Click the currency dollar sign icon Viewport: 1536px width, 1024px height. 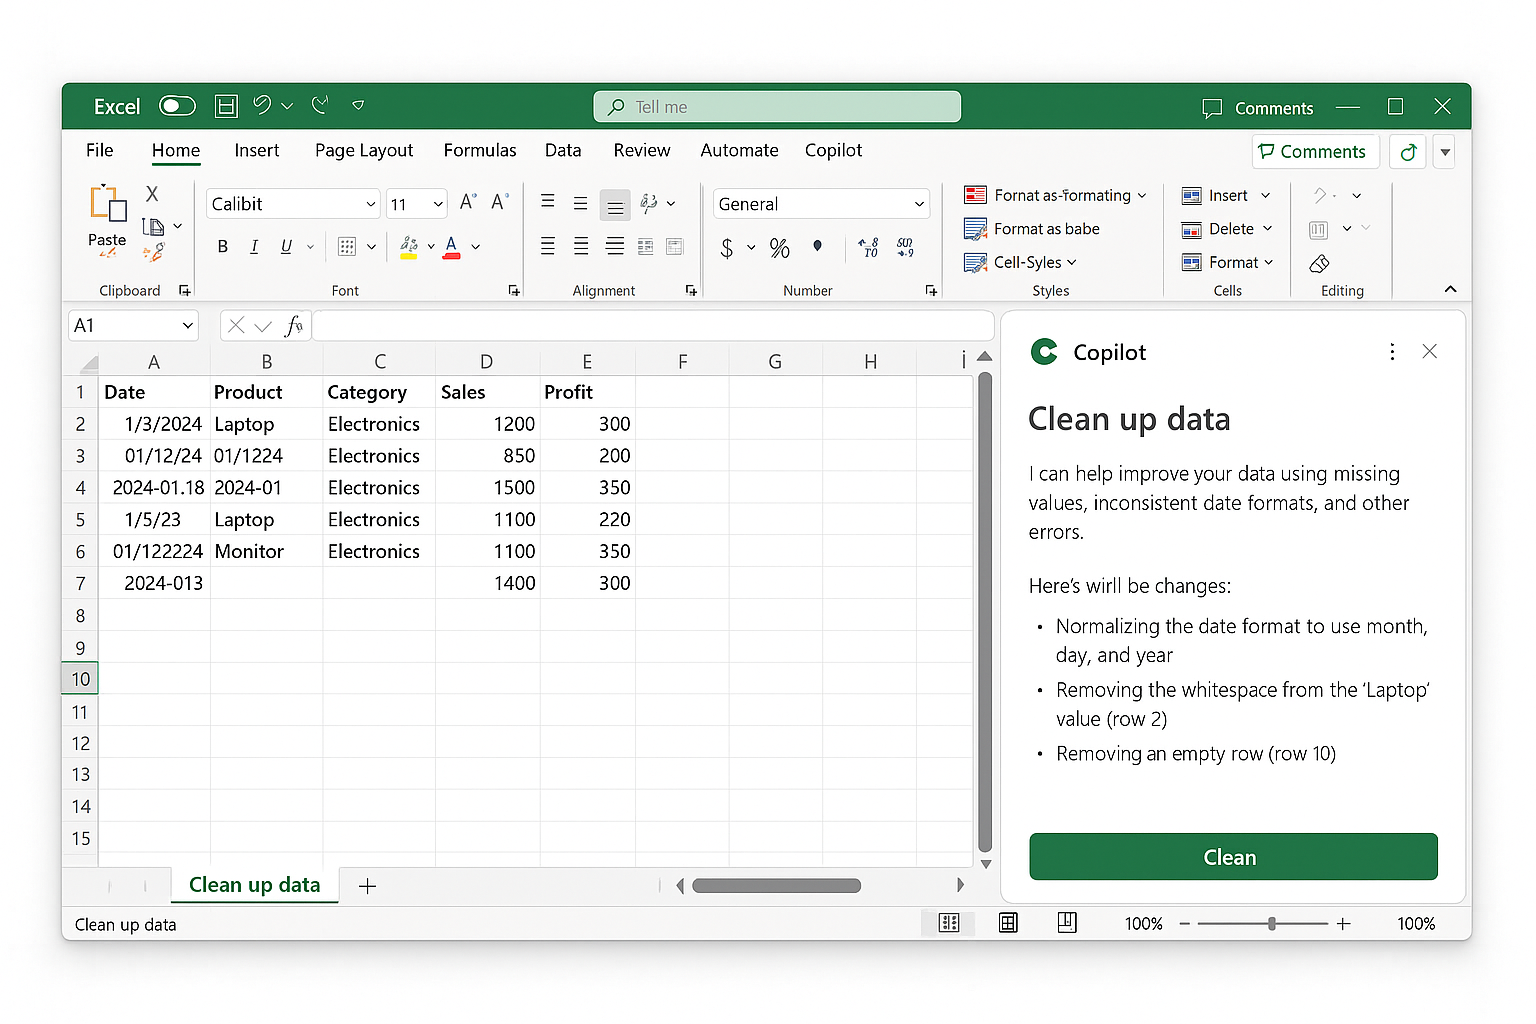point(727,248)
